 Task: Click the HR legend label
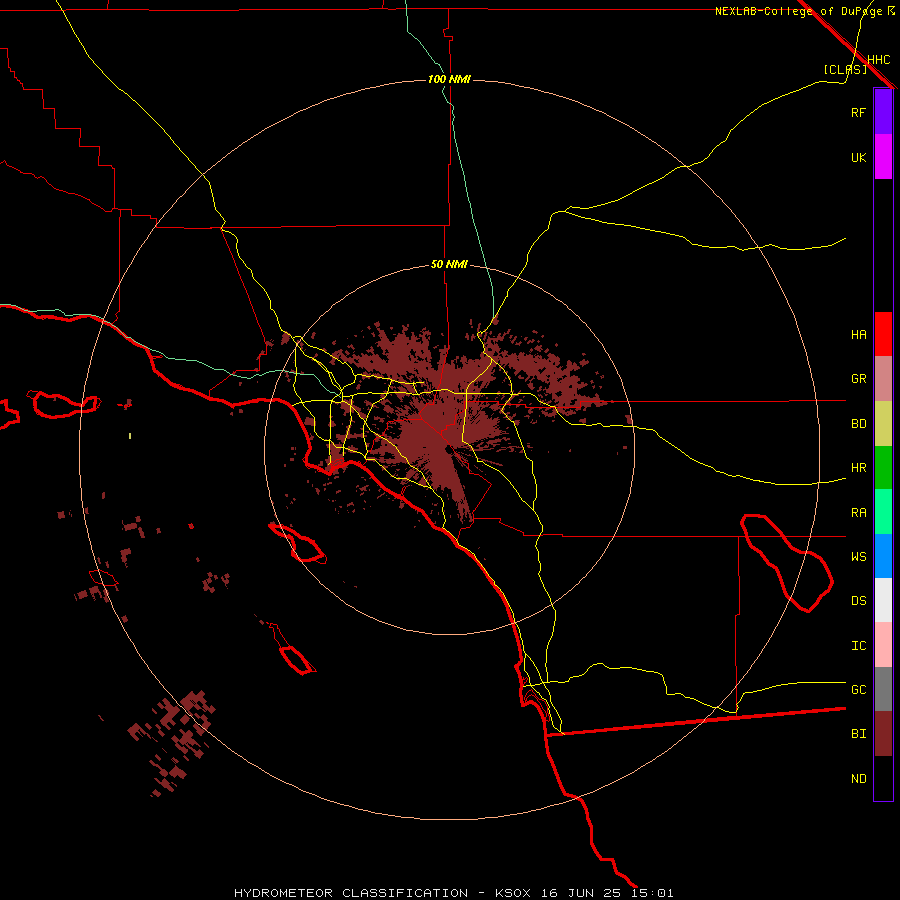(x=858, y=467)
